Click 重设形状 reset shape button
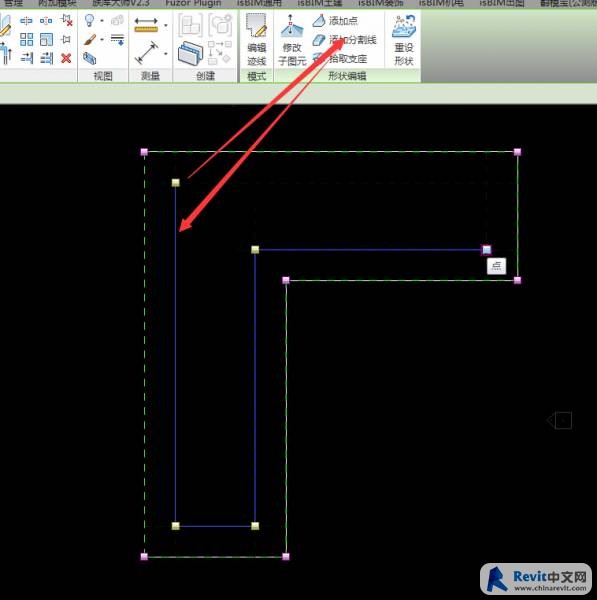The height and width of the screenshot is (600, 597). pos(404,41)
